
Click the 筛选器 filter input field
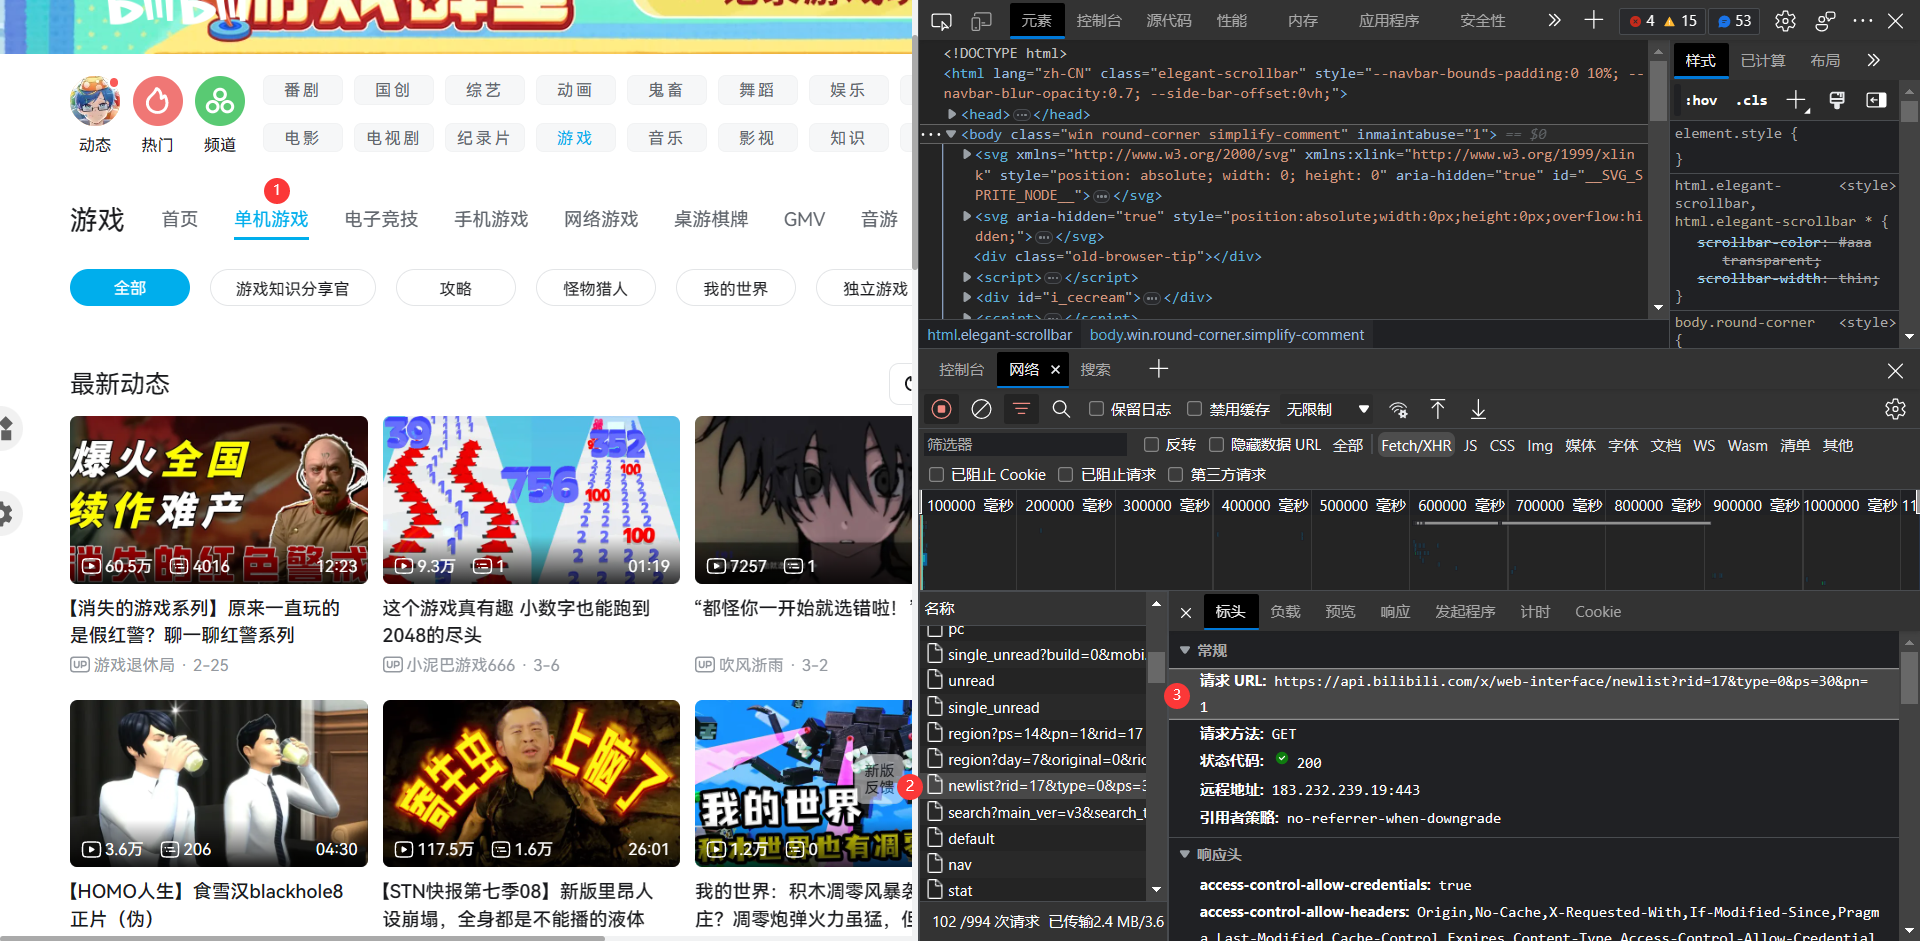coord(1024,445)
